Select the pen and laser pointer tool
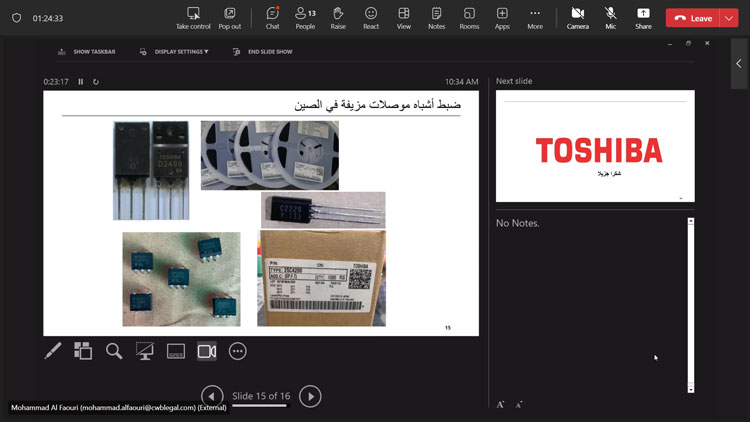Image resolution: width=750 pixels, height=422 pixels. point(53,351)
